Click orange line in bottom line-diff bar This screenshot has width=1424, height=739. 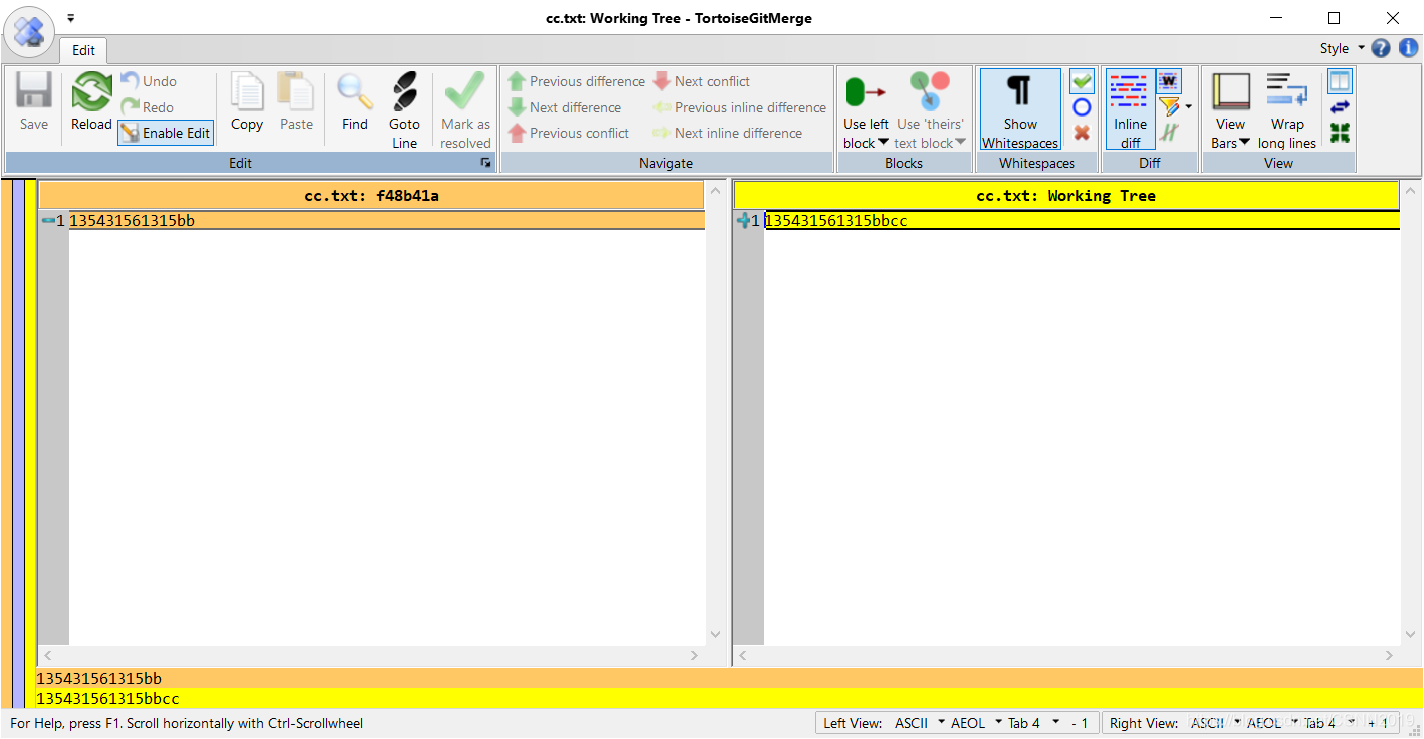[729, 679]
